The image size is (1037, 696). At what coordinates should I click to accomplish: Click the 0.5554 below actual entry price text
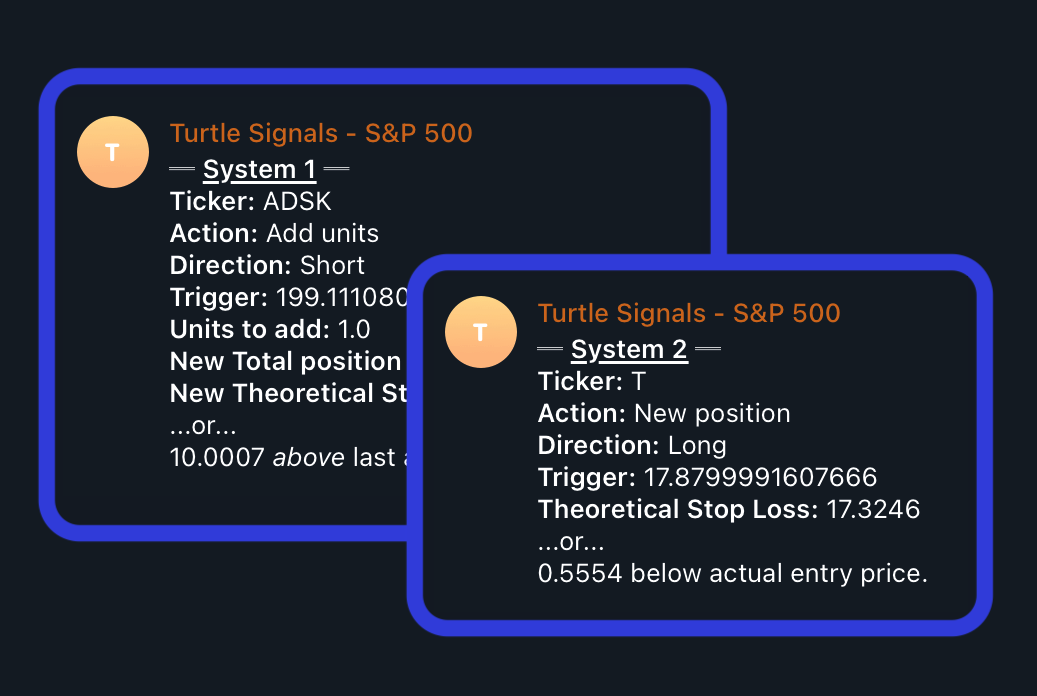pyautogui.click(x=733, y=573)
